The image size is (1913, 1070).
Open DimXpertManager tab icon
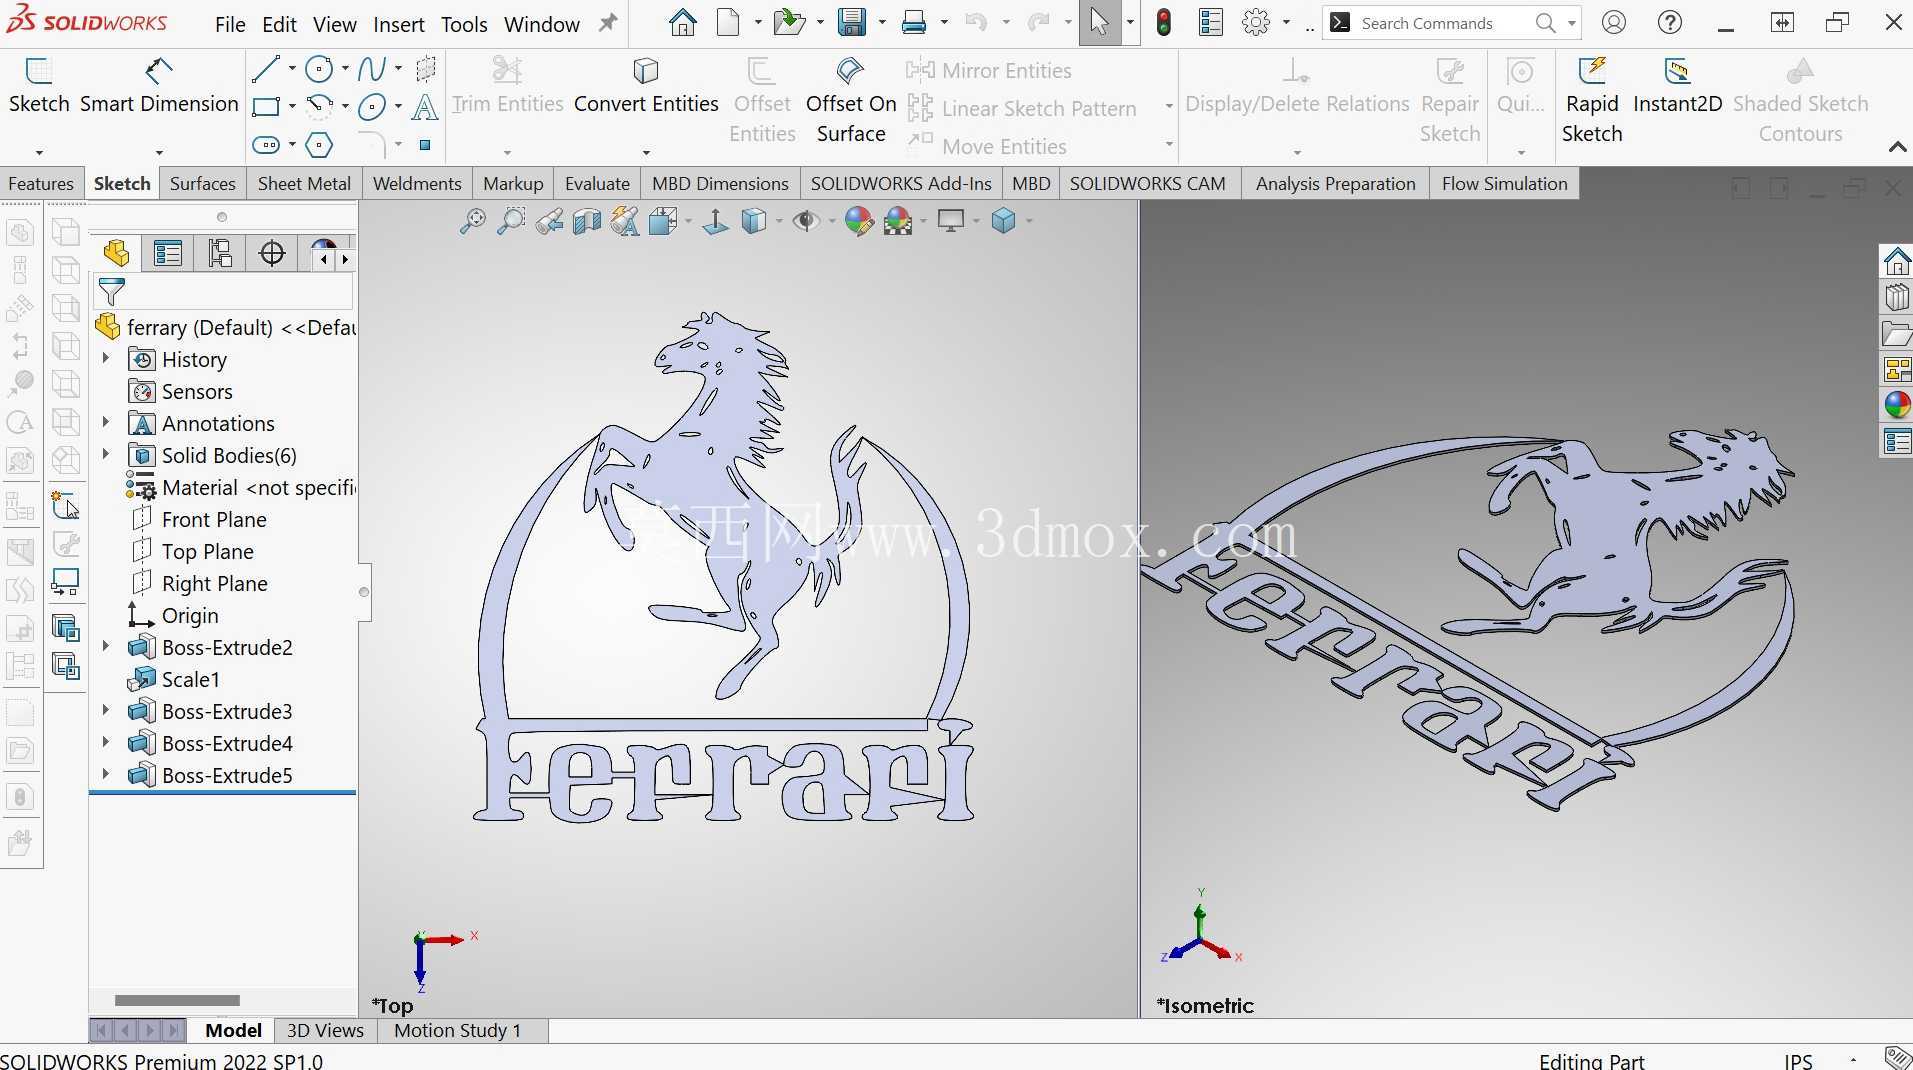coord(272,253)
